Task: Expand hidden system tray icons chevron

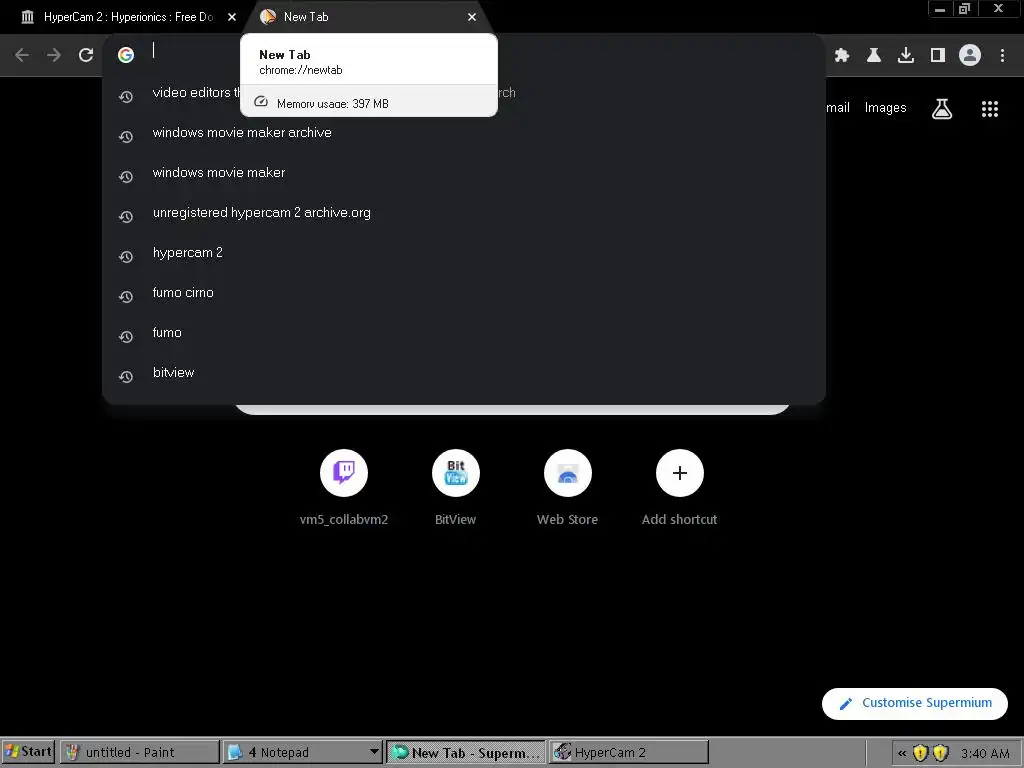Action: pos(902,753)
